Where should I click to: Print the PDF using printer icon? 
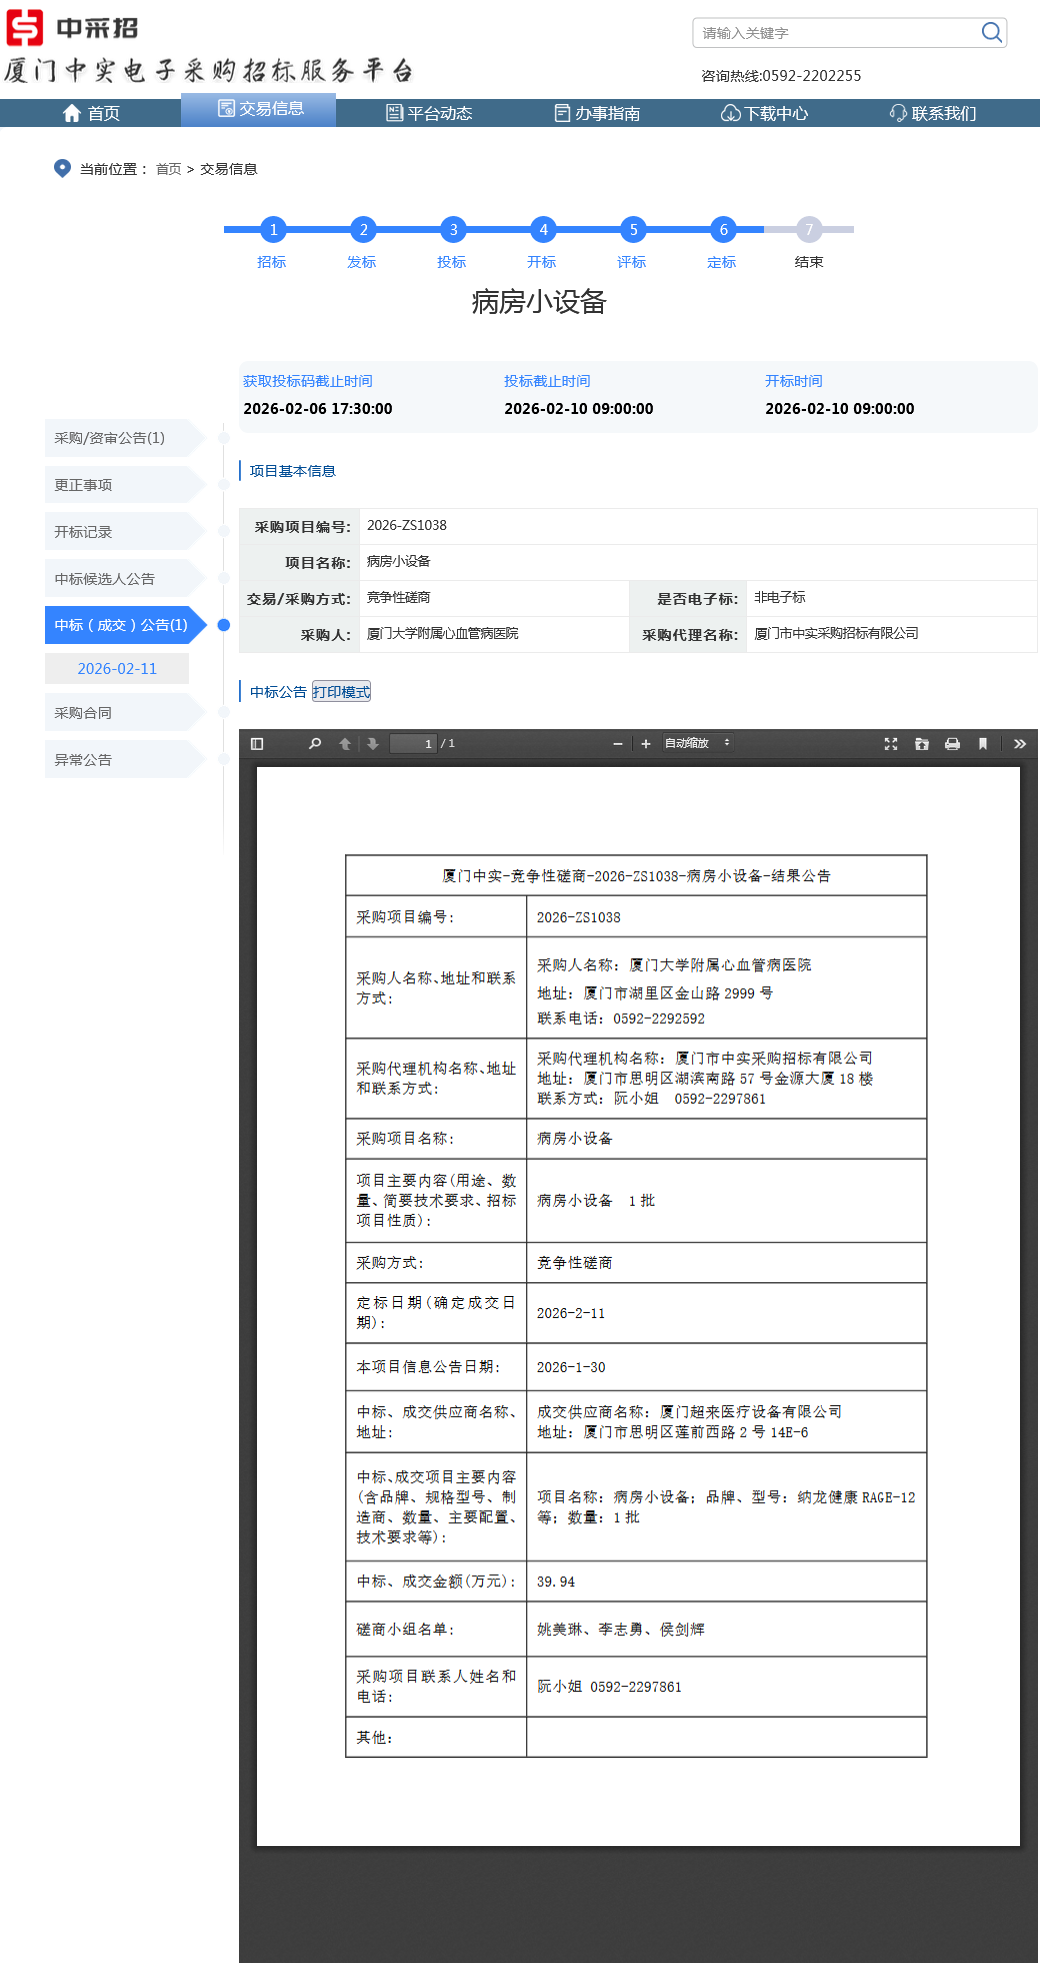point(952,744)
